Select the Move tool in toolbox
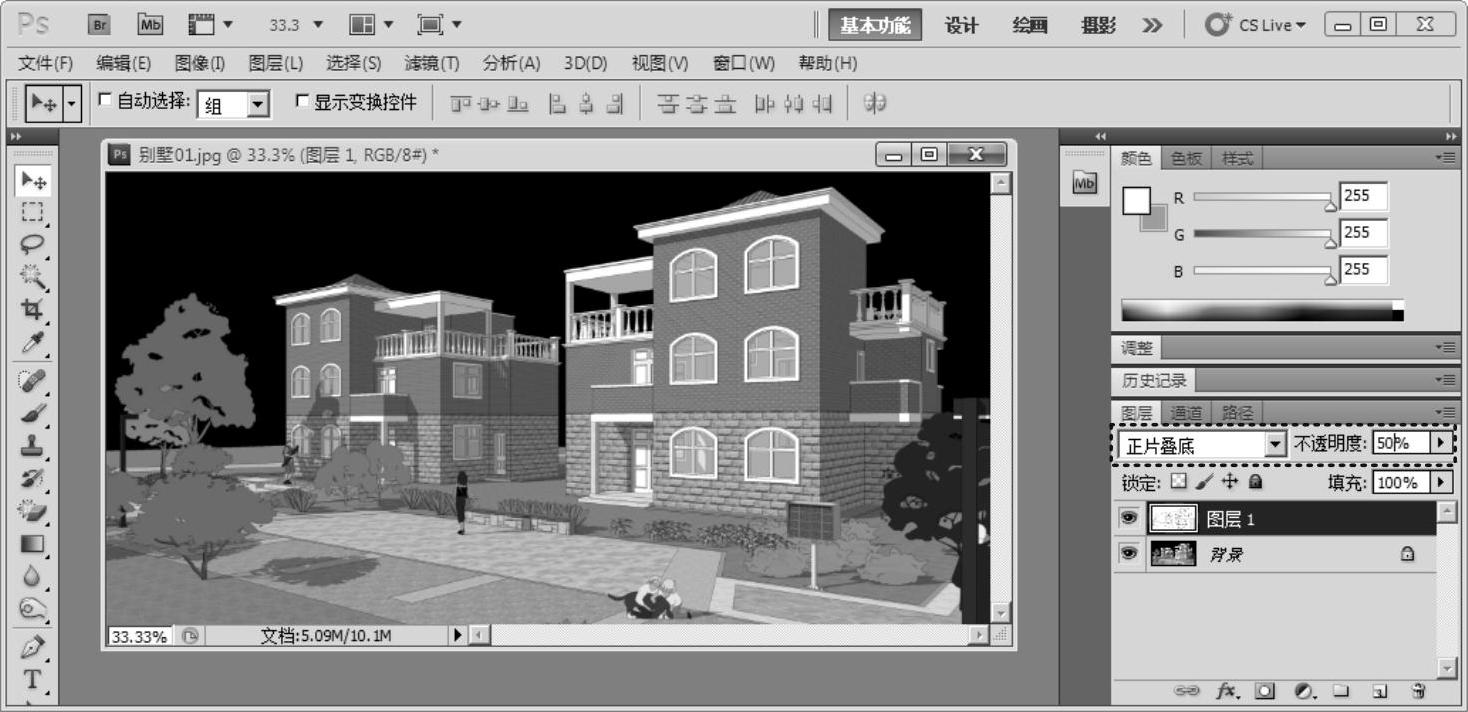Screen dimensions: 1468x712 (x=33, y=181)
